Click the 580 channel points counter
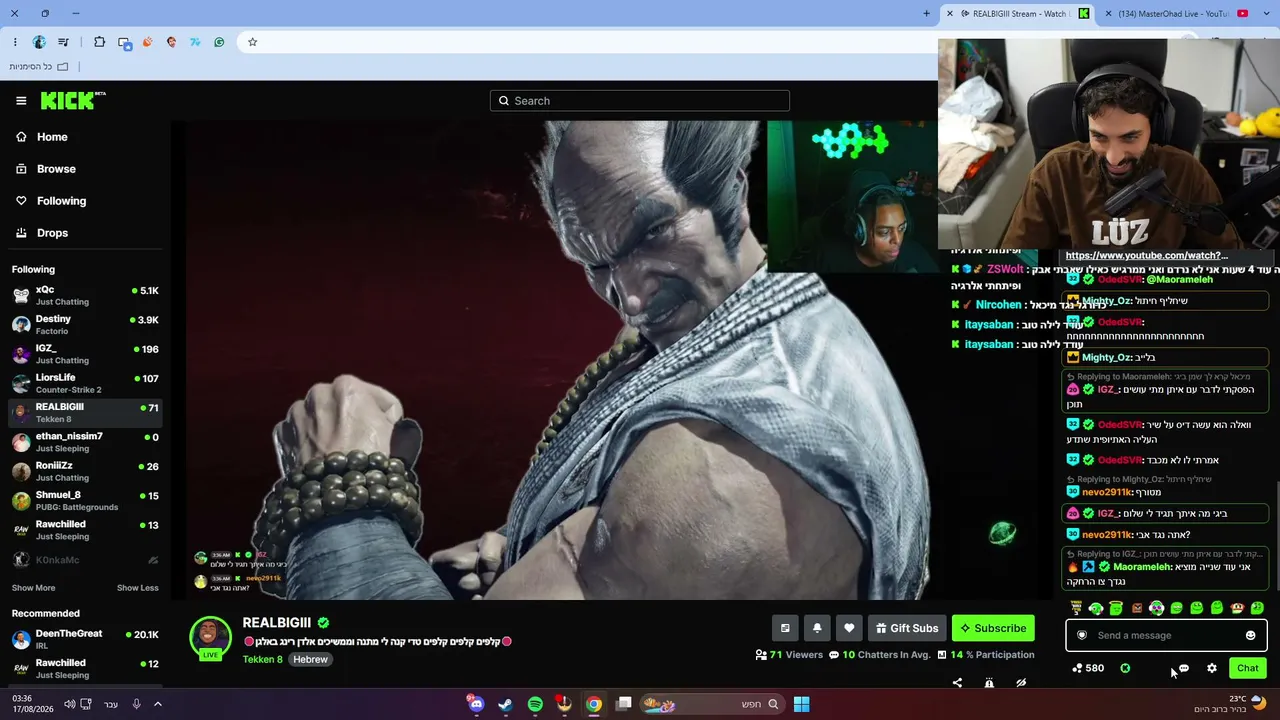 (x=1087, y=668)
